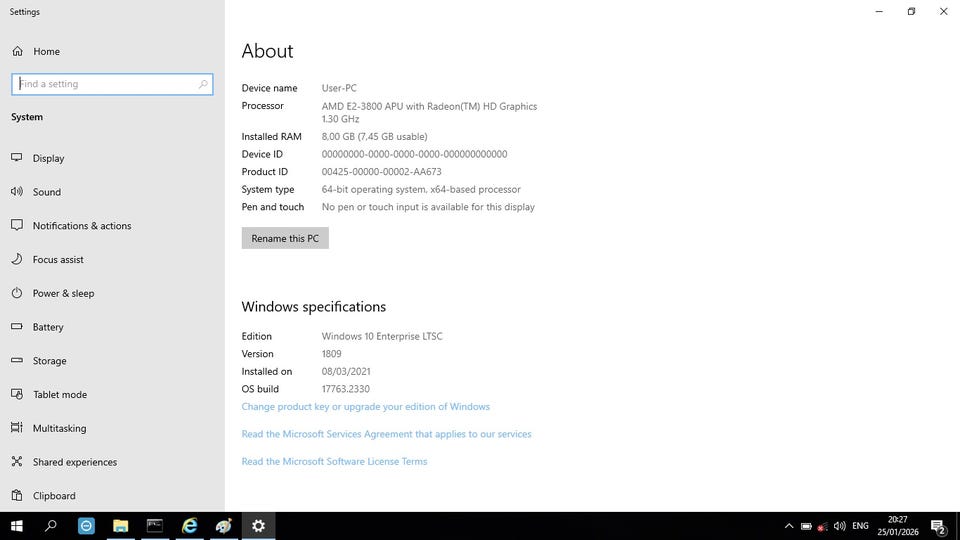960x540 pixels.
Task: Open Change product key or upgrade link
Action: pos(366,407)
